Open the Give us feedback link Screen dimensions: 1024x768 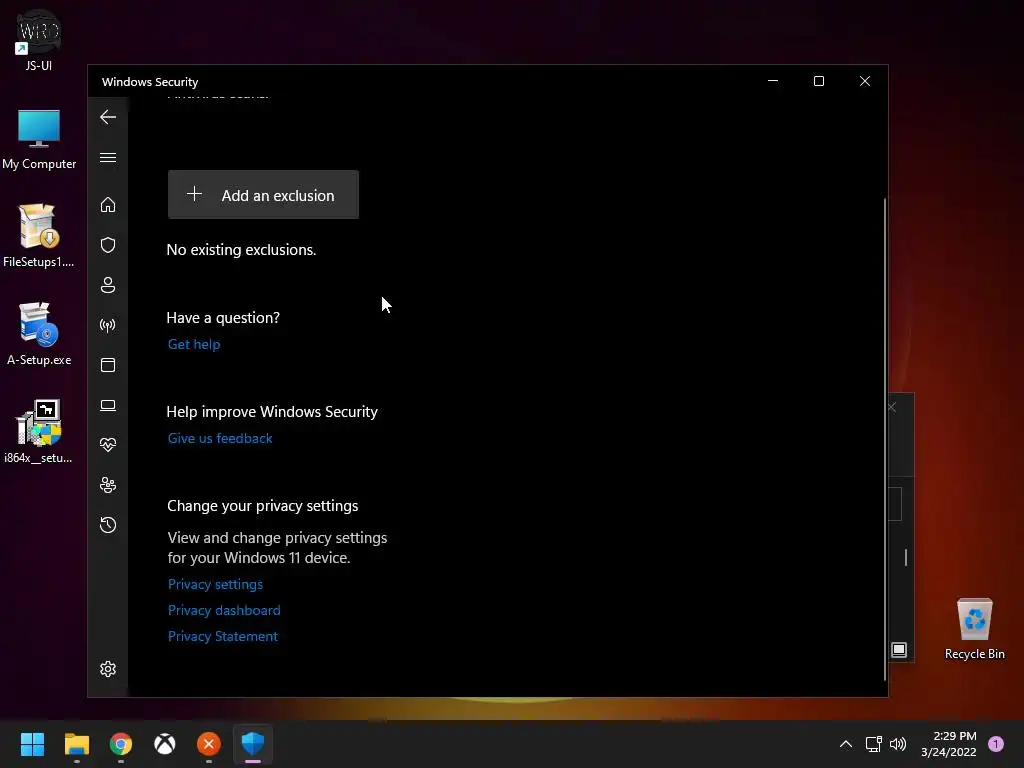(220, 438)
